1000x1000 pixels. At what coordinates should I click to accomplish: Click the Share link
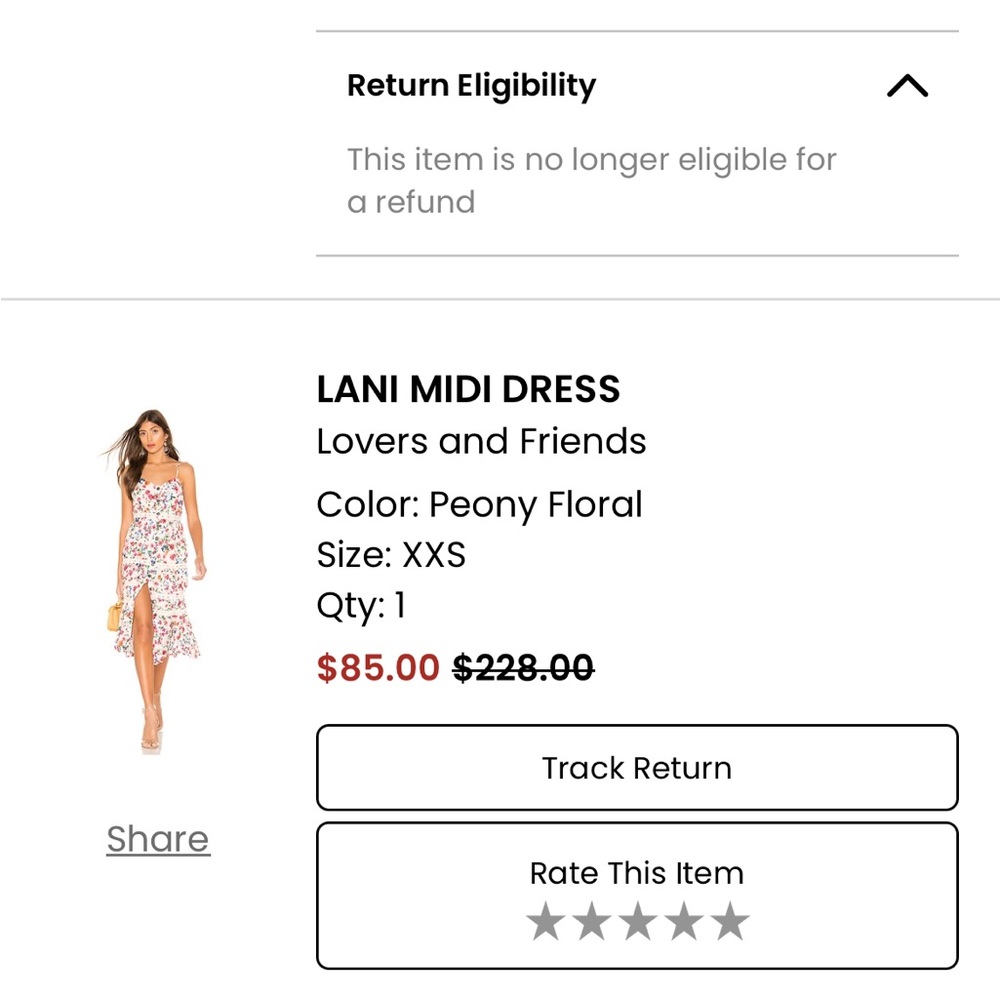(x=157, y=839)
